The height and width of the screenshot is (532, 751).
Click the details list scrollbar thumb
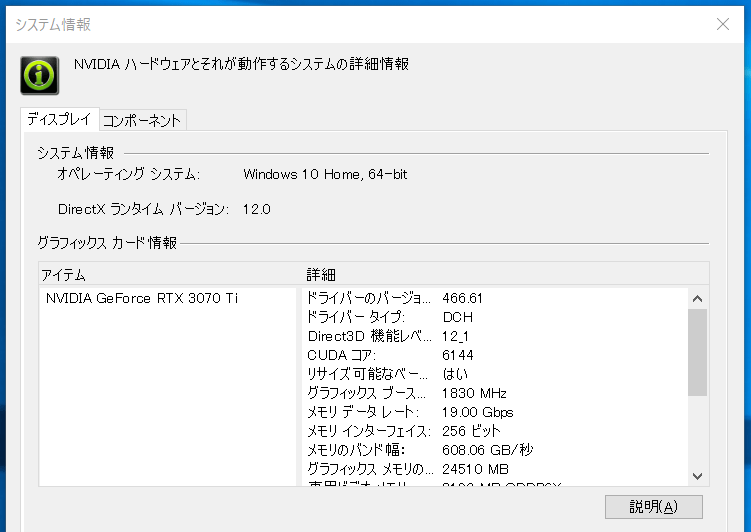coord(697,352)
